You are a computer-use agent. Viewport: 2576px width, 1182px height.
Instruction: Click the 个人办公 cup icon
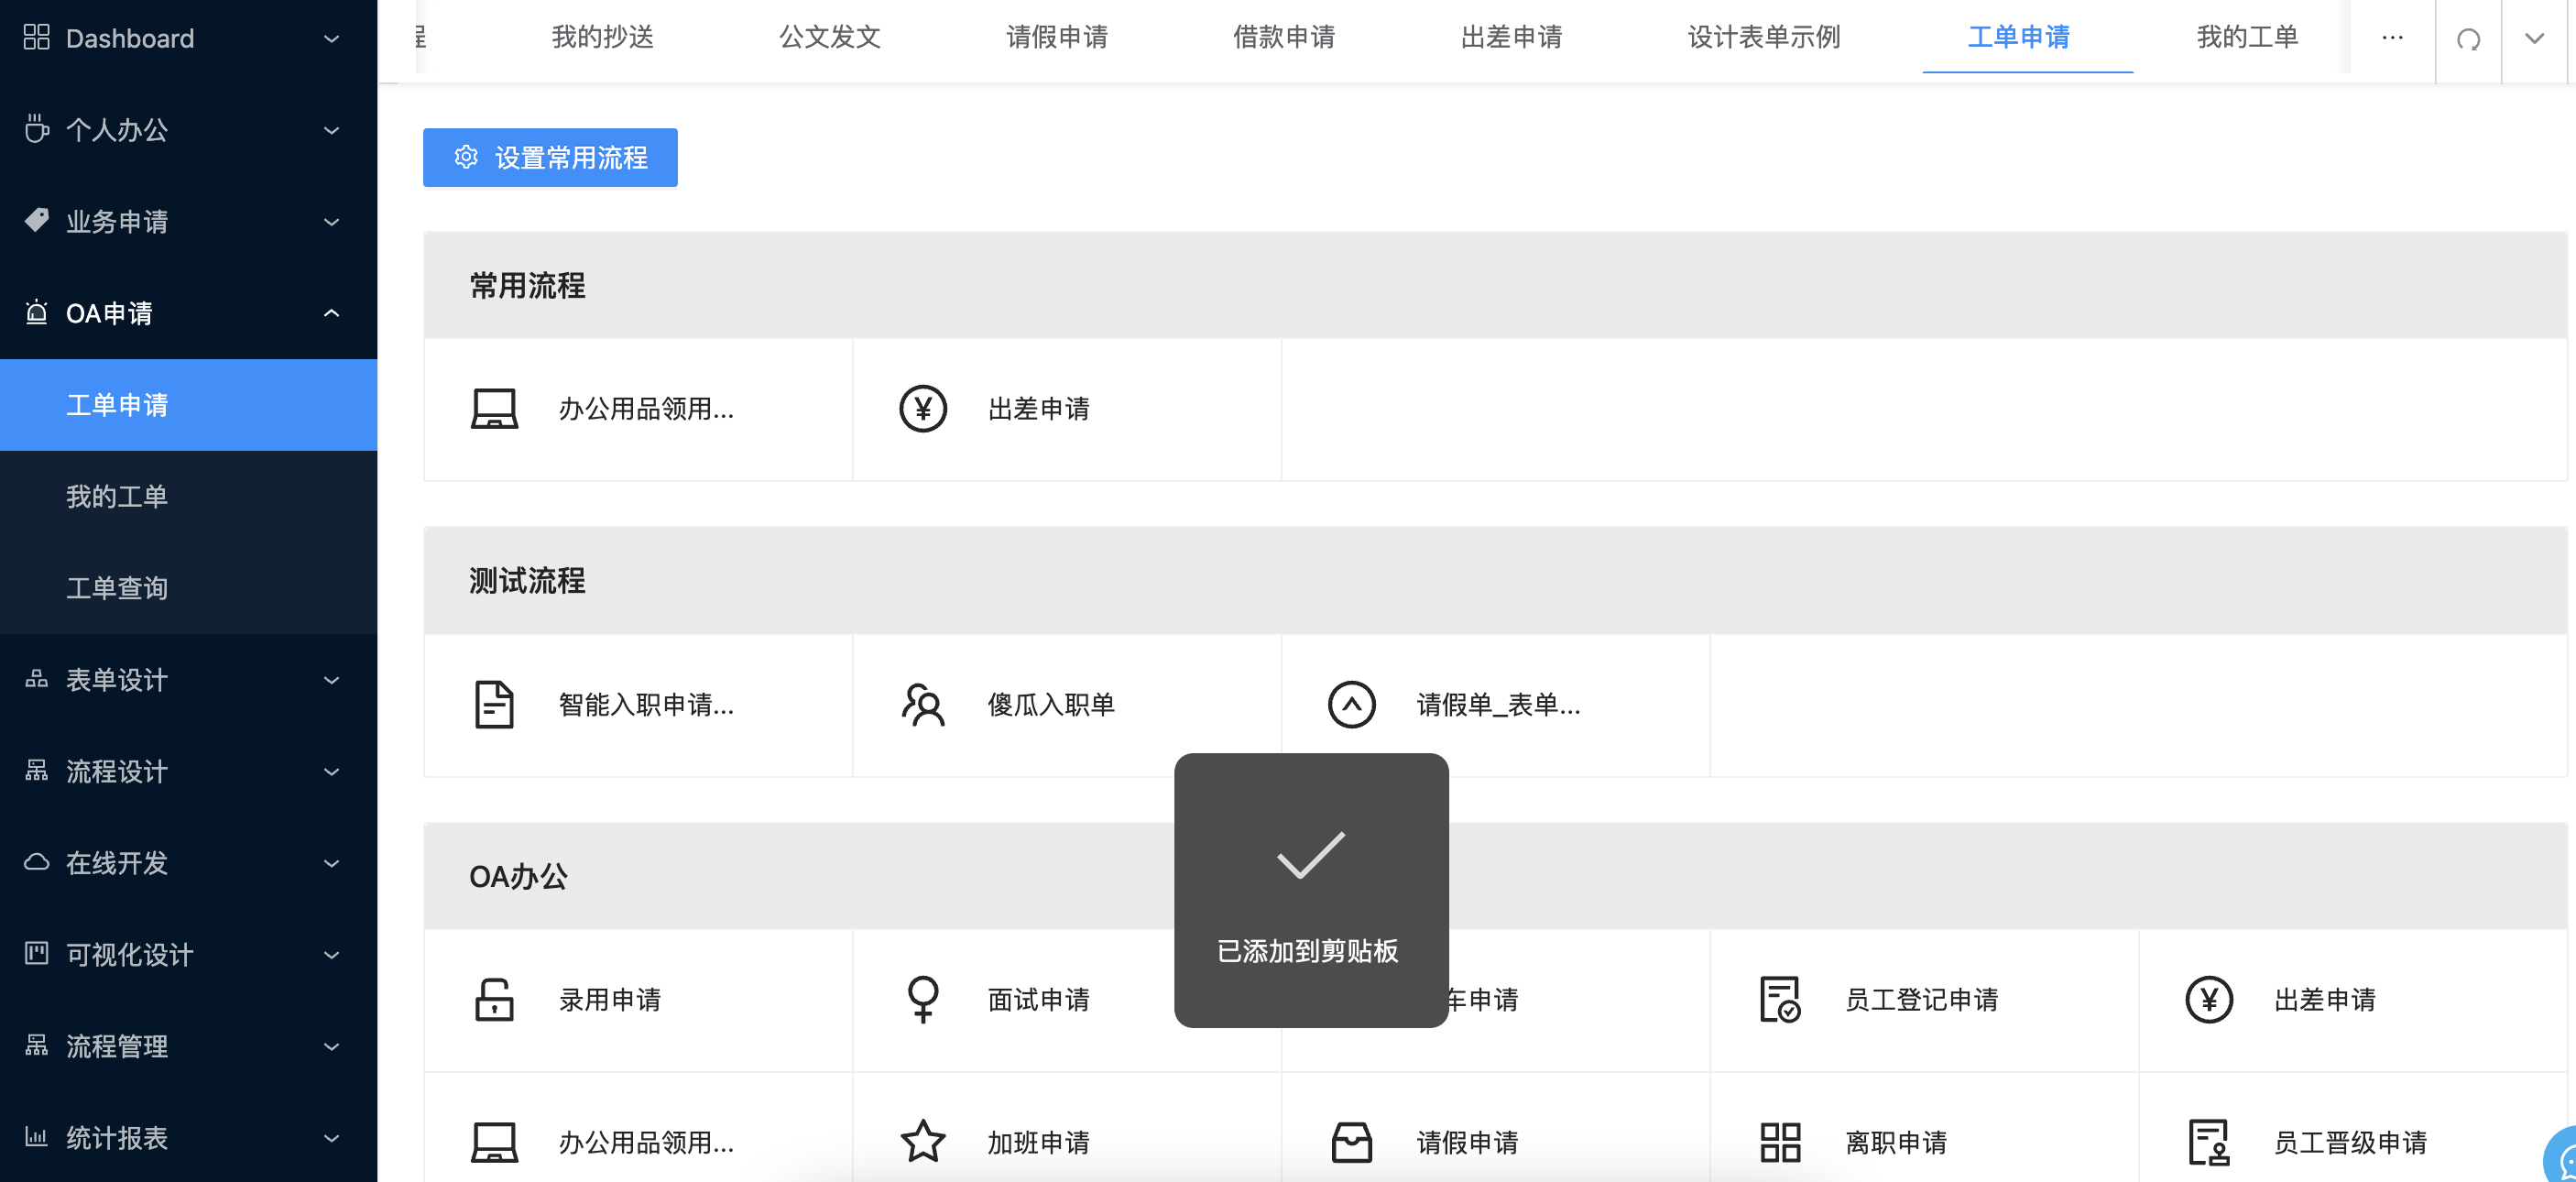(36, 129)
